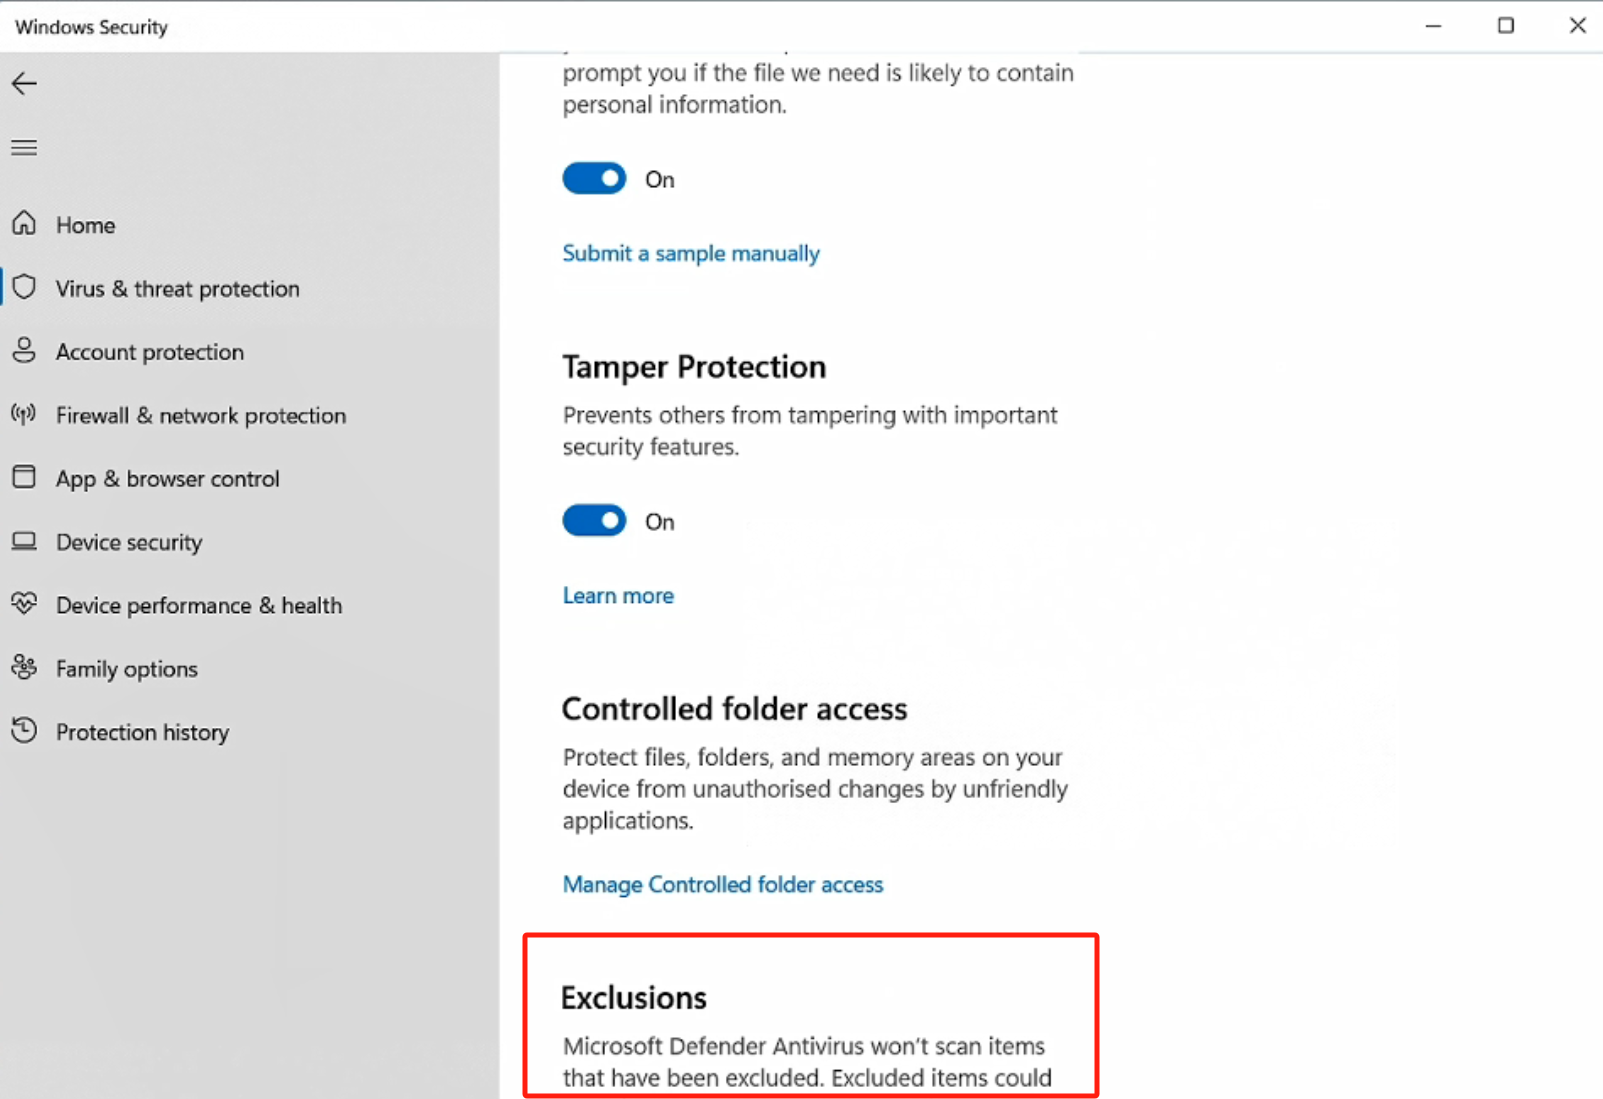Open Submit a sample manually link
Viewport: 1603px width, 1099px height.
point(691,254)
